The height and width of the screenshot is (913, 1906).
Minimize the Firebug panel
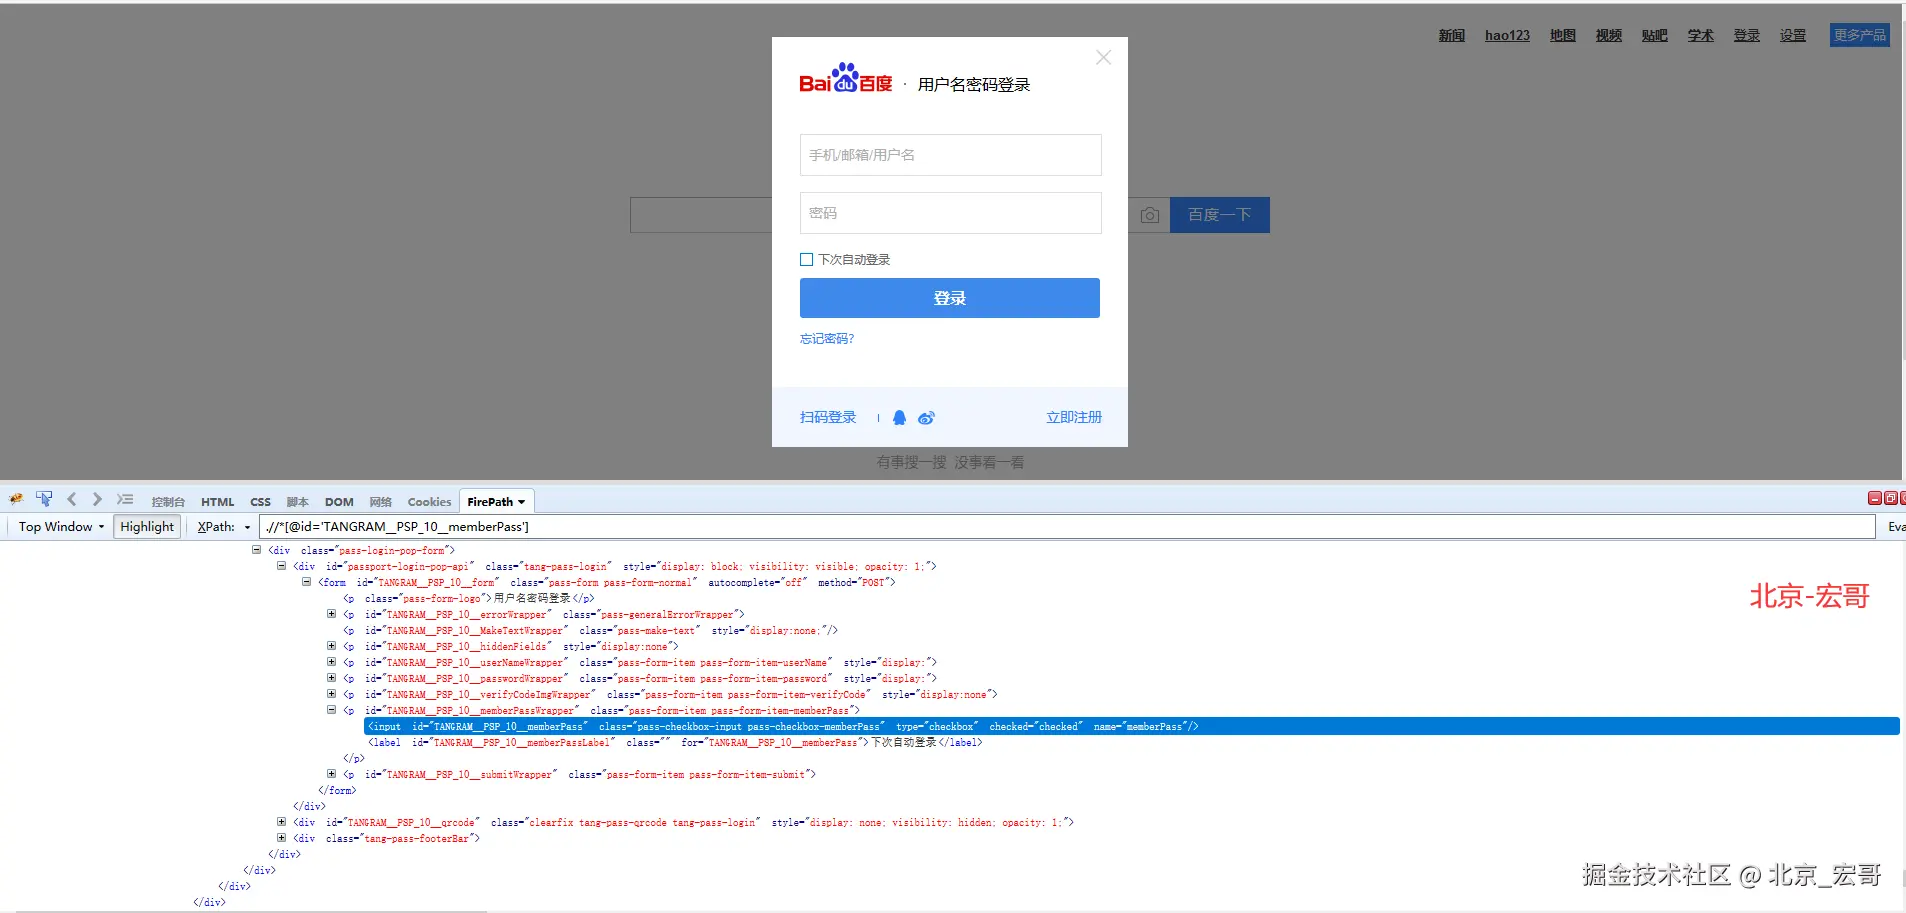pyautogui.click(x=1875, y=498)
